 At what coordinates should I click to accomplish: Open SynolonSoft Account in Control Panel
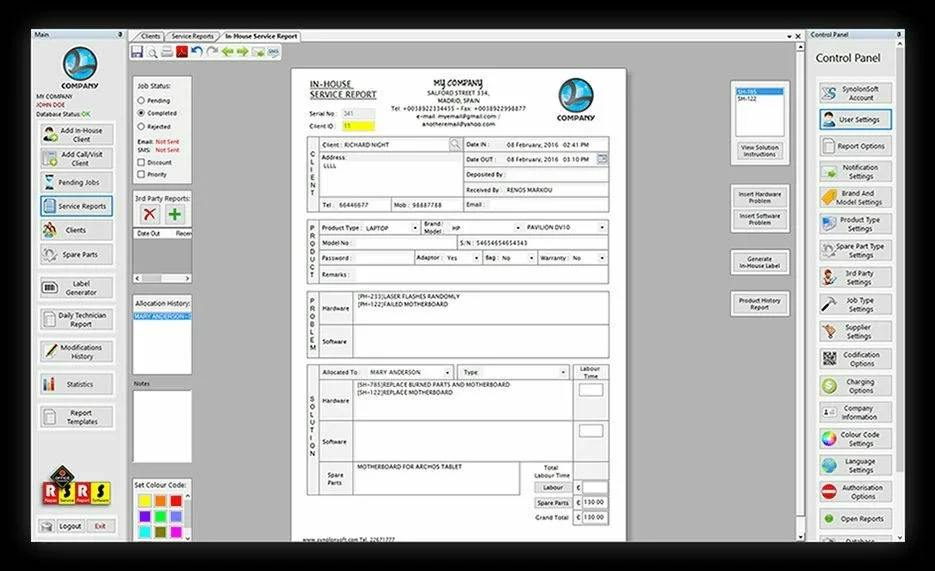(856, 93)
